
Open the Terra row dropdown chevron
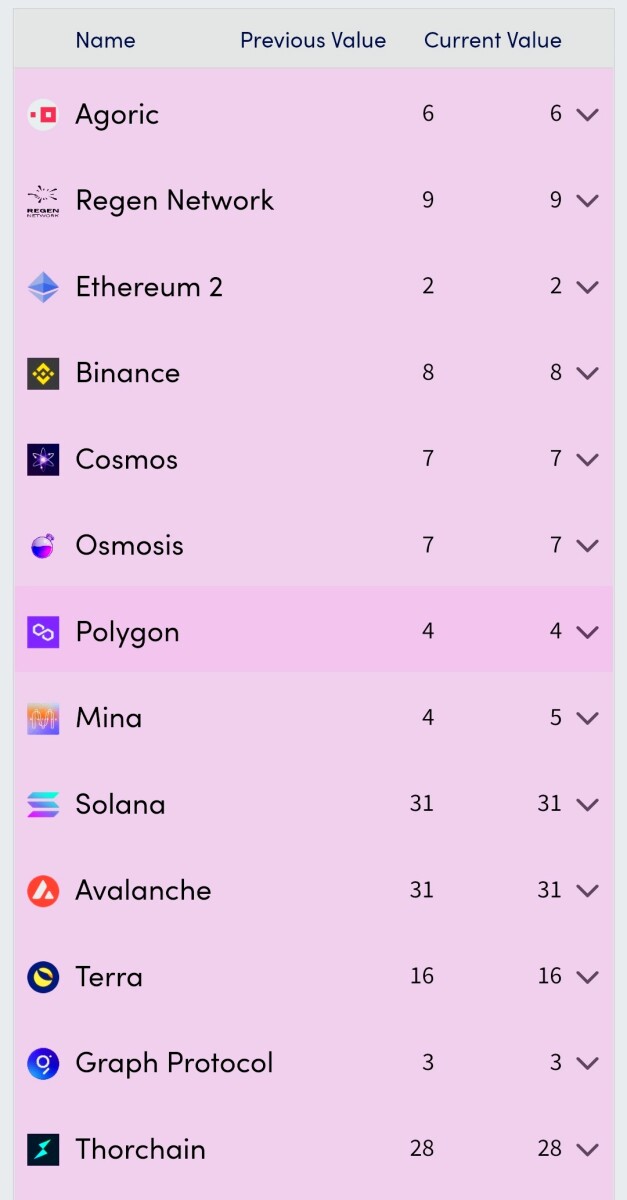588,977
